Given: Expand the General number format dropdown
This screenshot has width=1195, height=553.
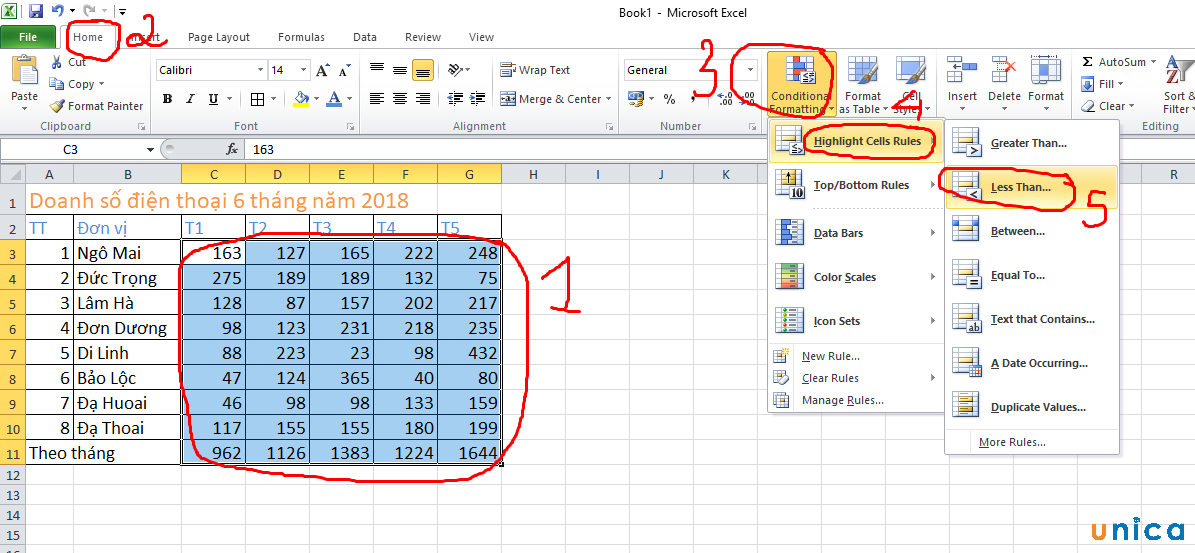Looking at the screenshot, I should pyautogui.click(x=751, y=70).
